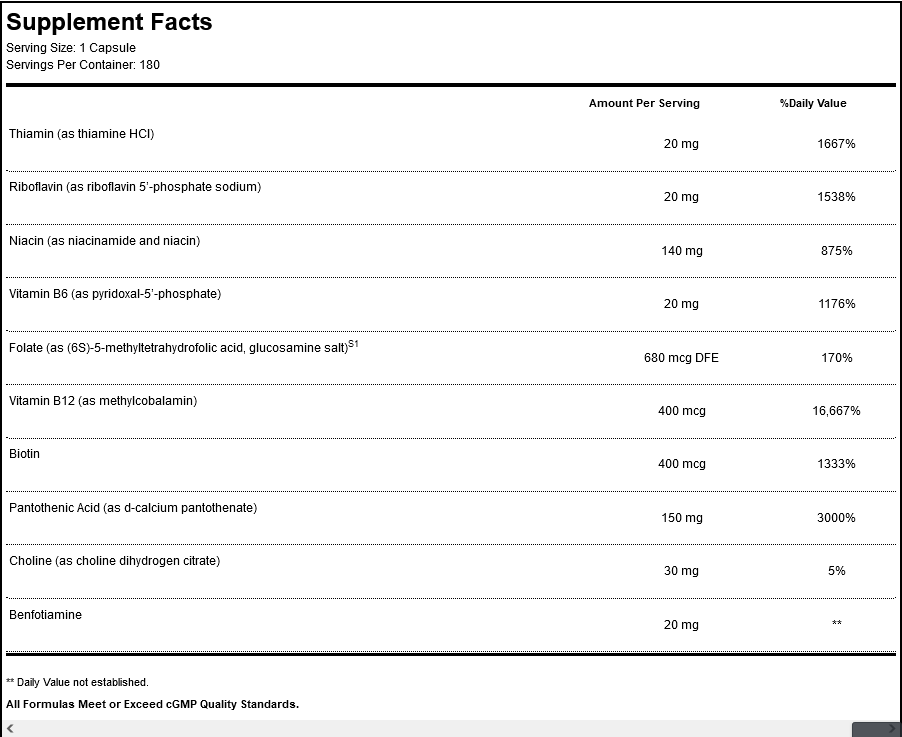The image size is (902, 737).
Task: Click the Supplement Facts heading
Action: [x=109, y=22]
